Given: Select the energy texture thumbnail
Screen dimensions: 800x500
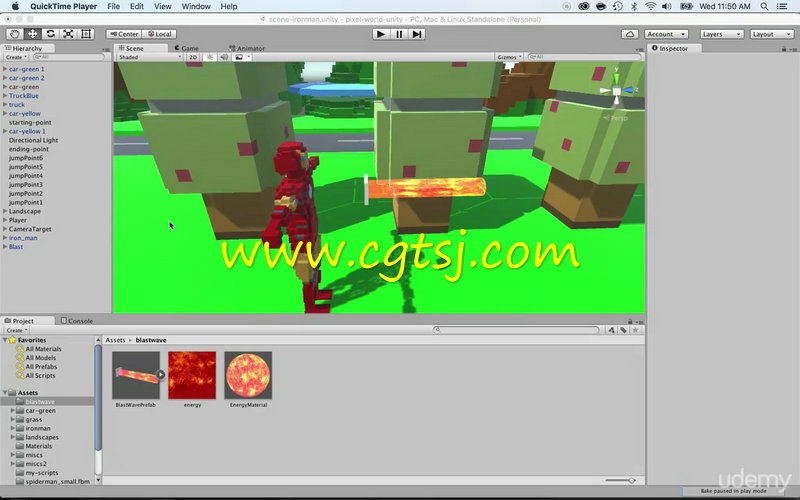Looking at the screenshot, I should click(192, 375).
